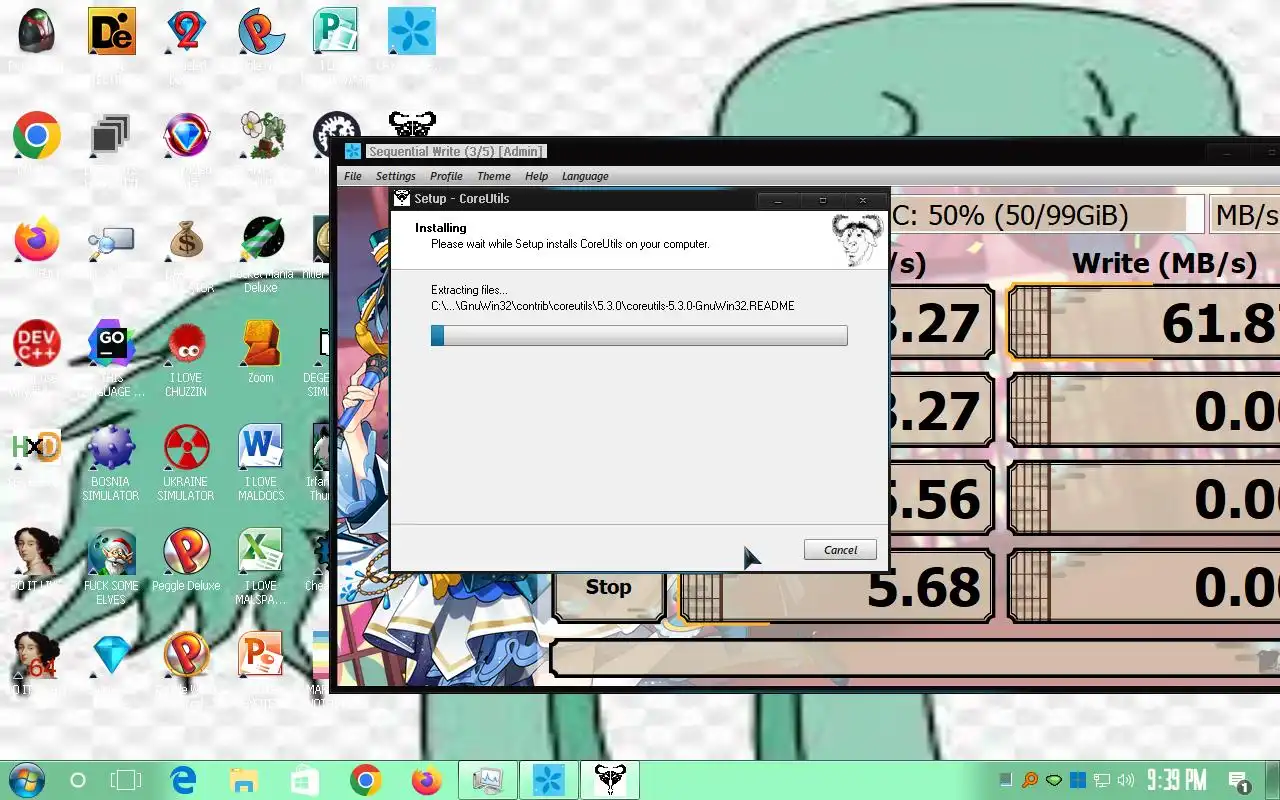Open the Firefox desktop shortcut
The image size is (1280, 800).
[37, 240]
